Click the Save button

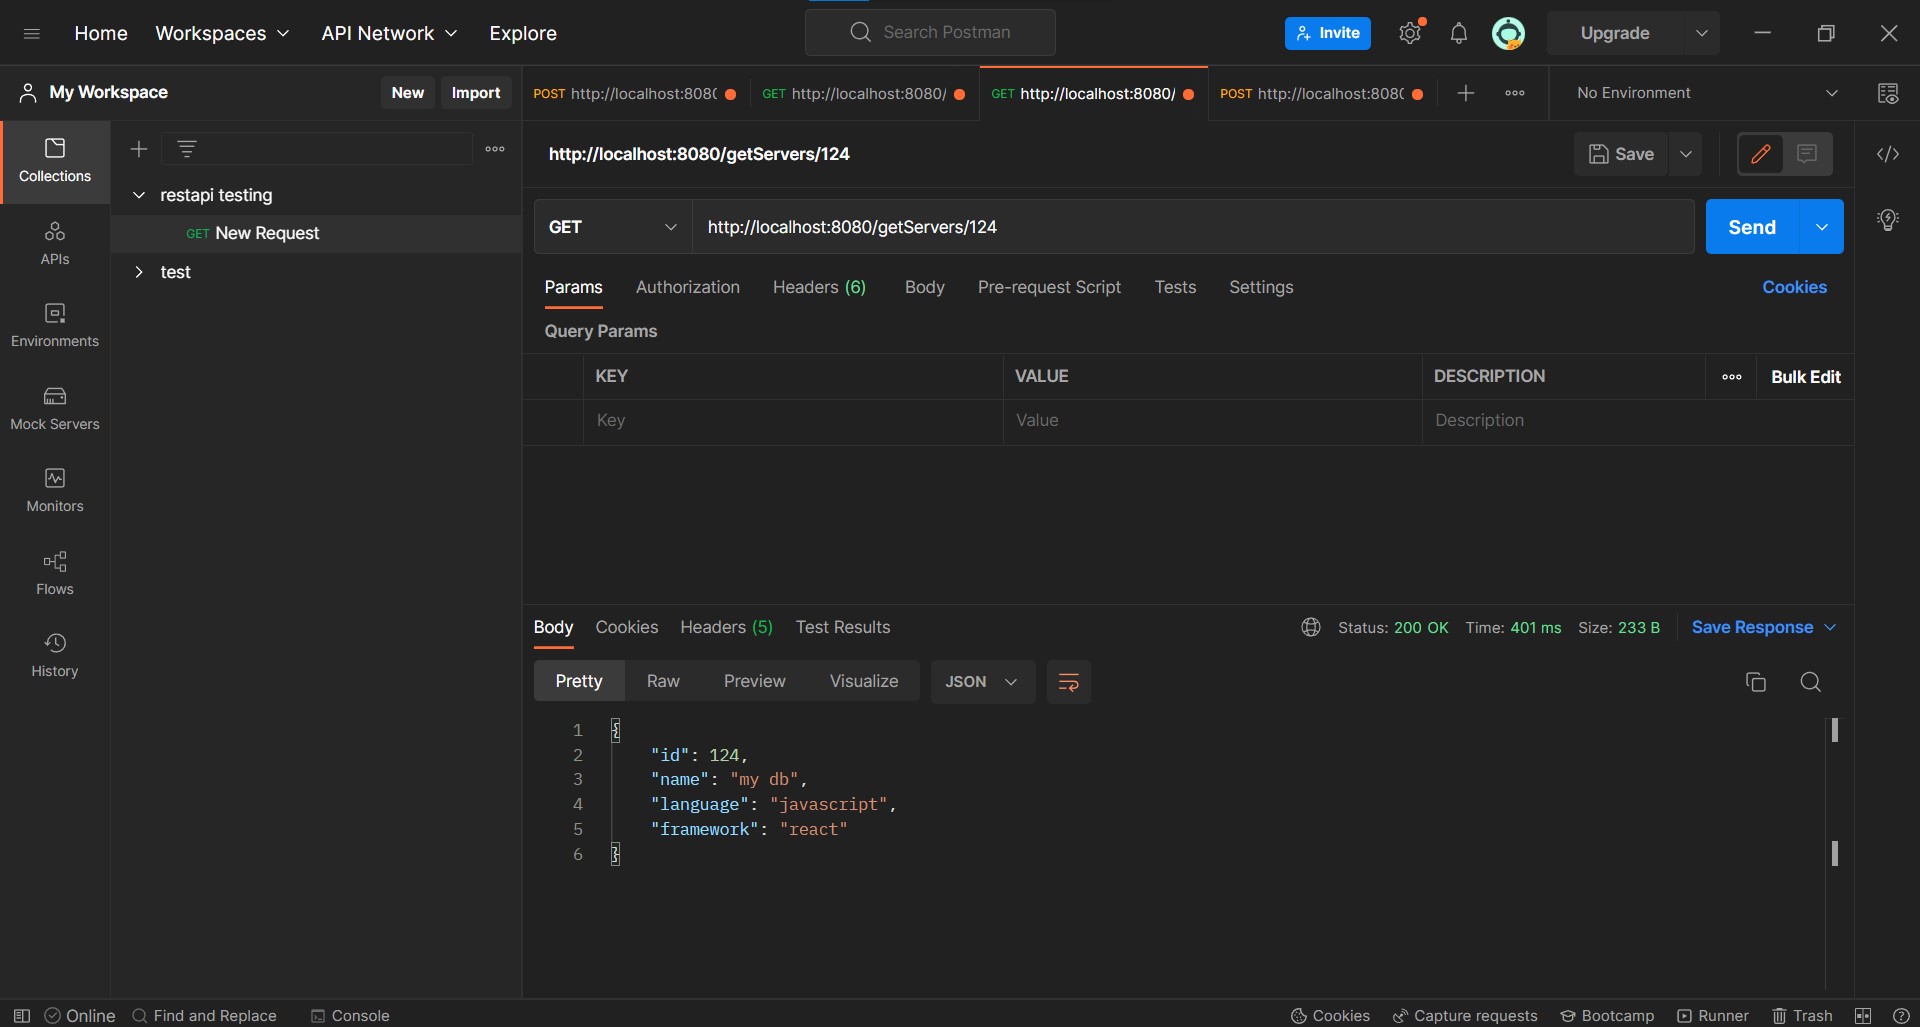tap(1621, 154)
